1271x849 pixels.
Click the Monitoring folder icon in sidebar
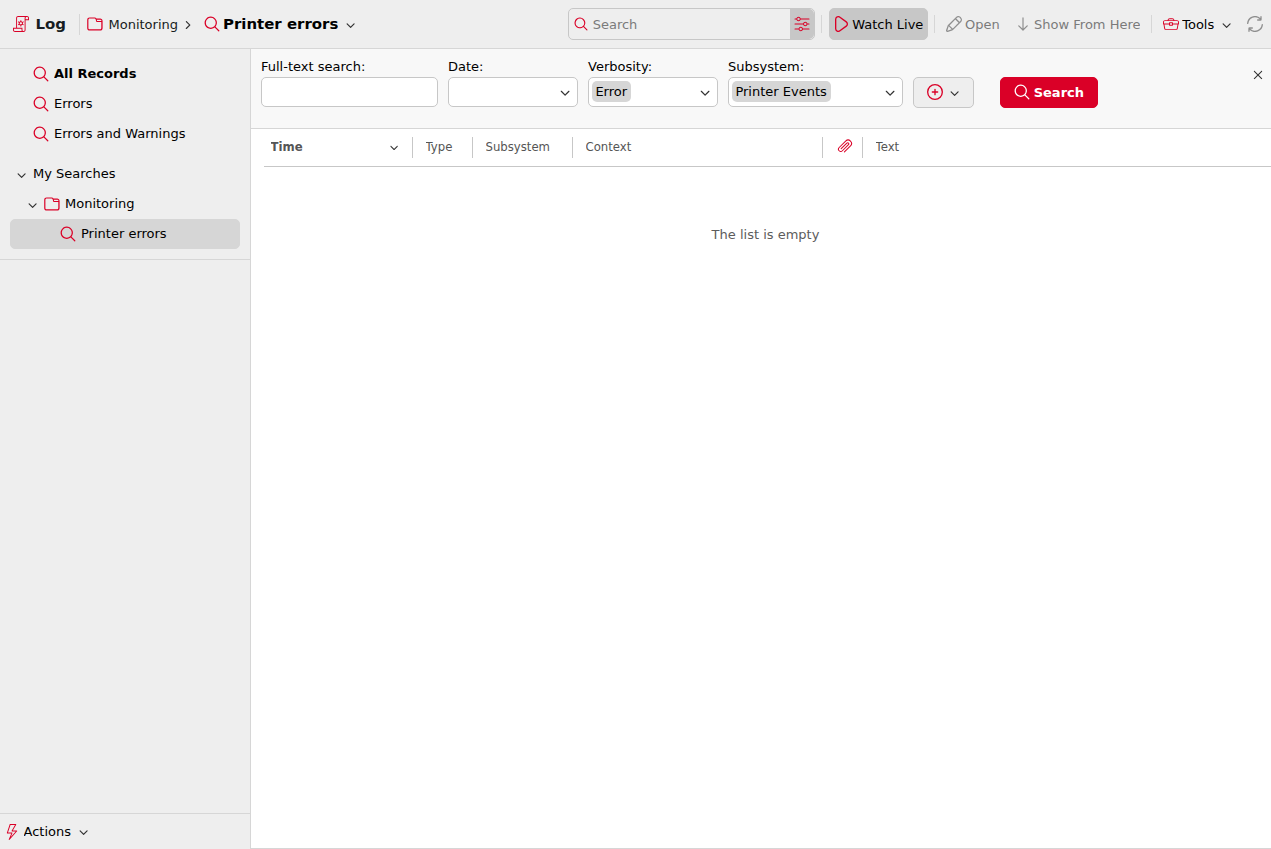[52, 204]
